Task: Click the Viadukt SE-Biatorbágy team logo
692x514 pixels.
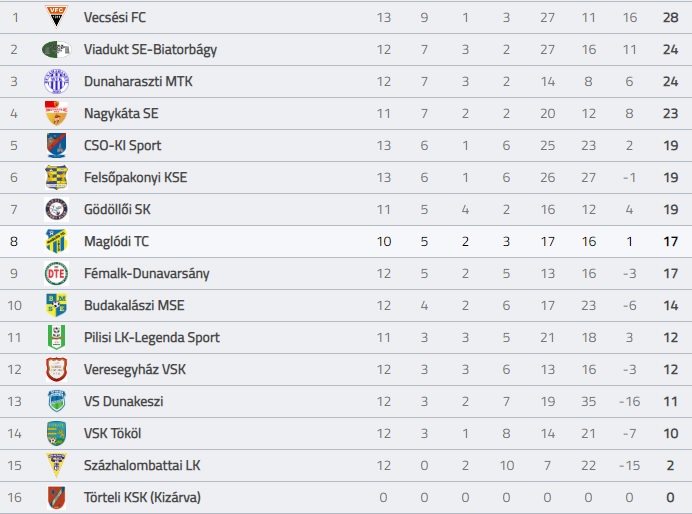Action: pos(56,49)
